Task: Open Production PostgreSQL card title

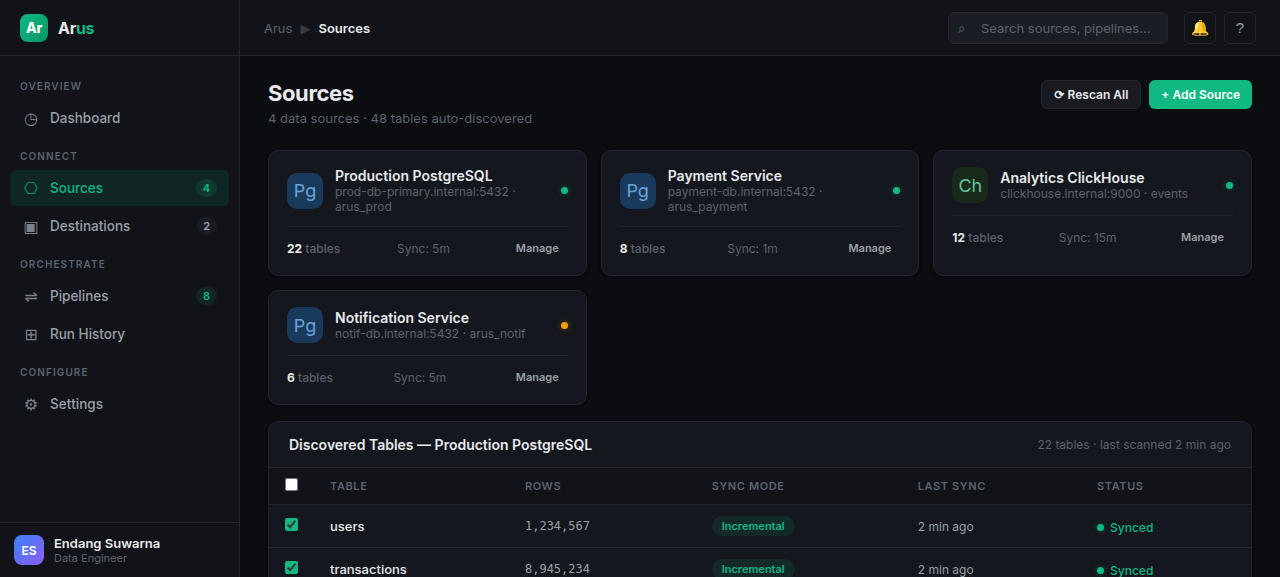Action: pos(414,176)
